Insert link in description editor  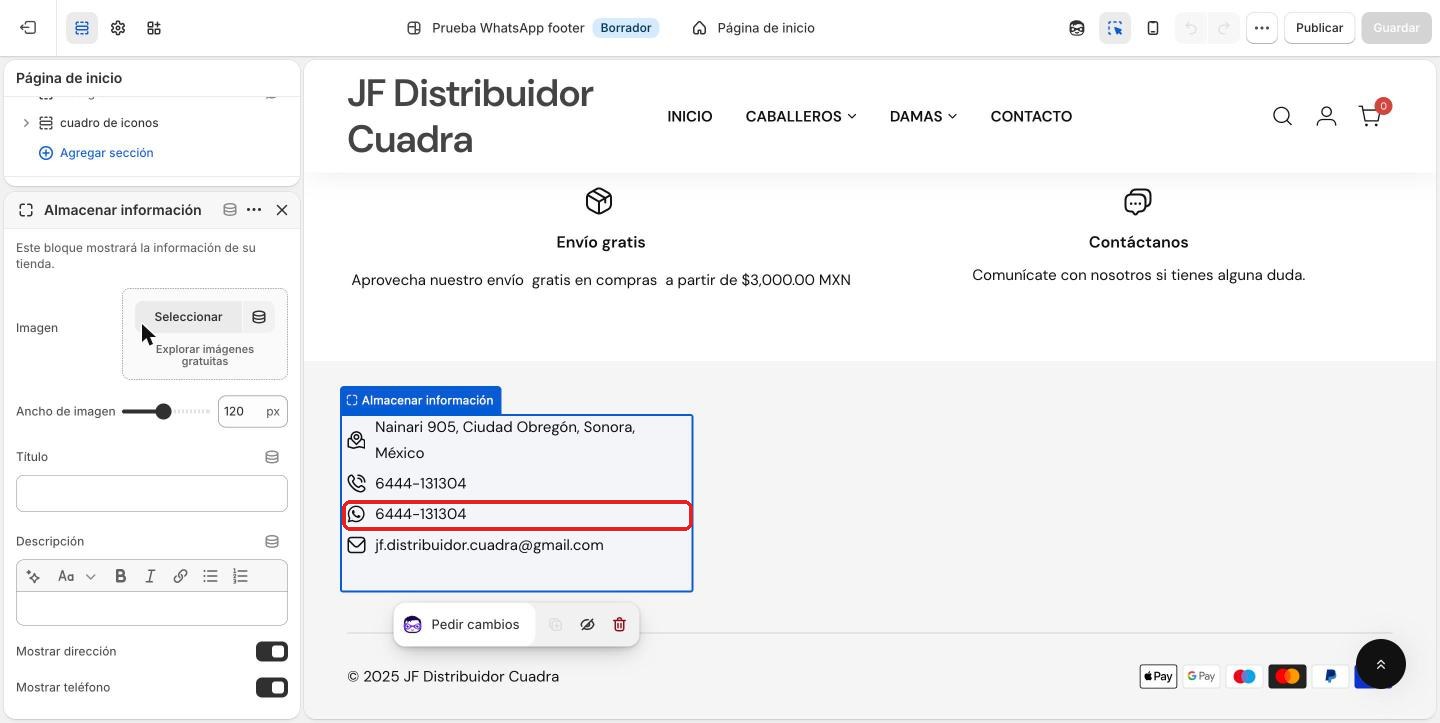[x=180, y=576]
